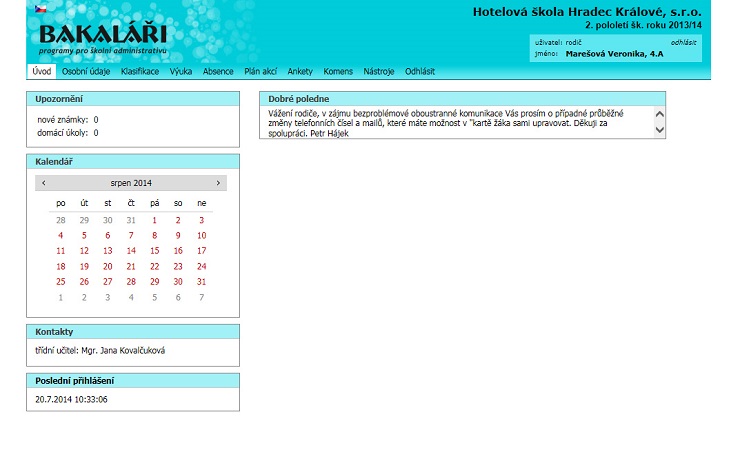Image resolution: width=740 pixels, height=472 pixels.
Task: Open Klasifikace menu
Action: click(140, 71)
